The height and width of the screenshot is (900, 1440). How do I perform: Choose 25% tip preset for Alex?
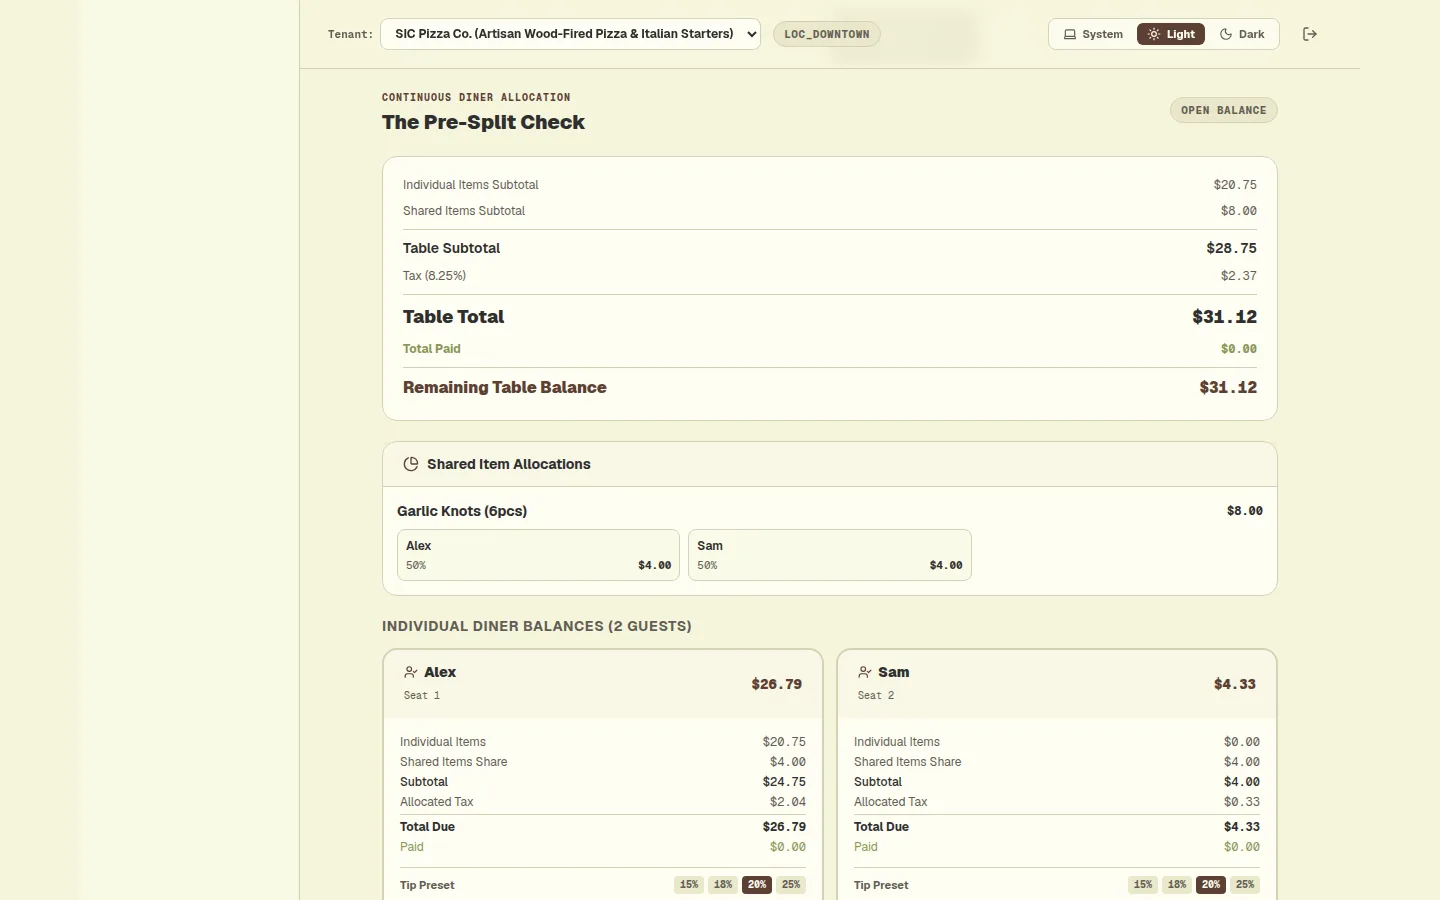(x=791, y=885)
